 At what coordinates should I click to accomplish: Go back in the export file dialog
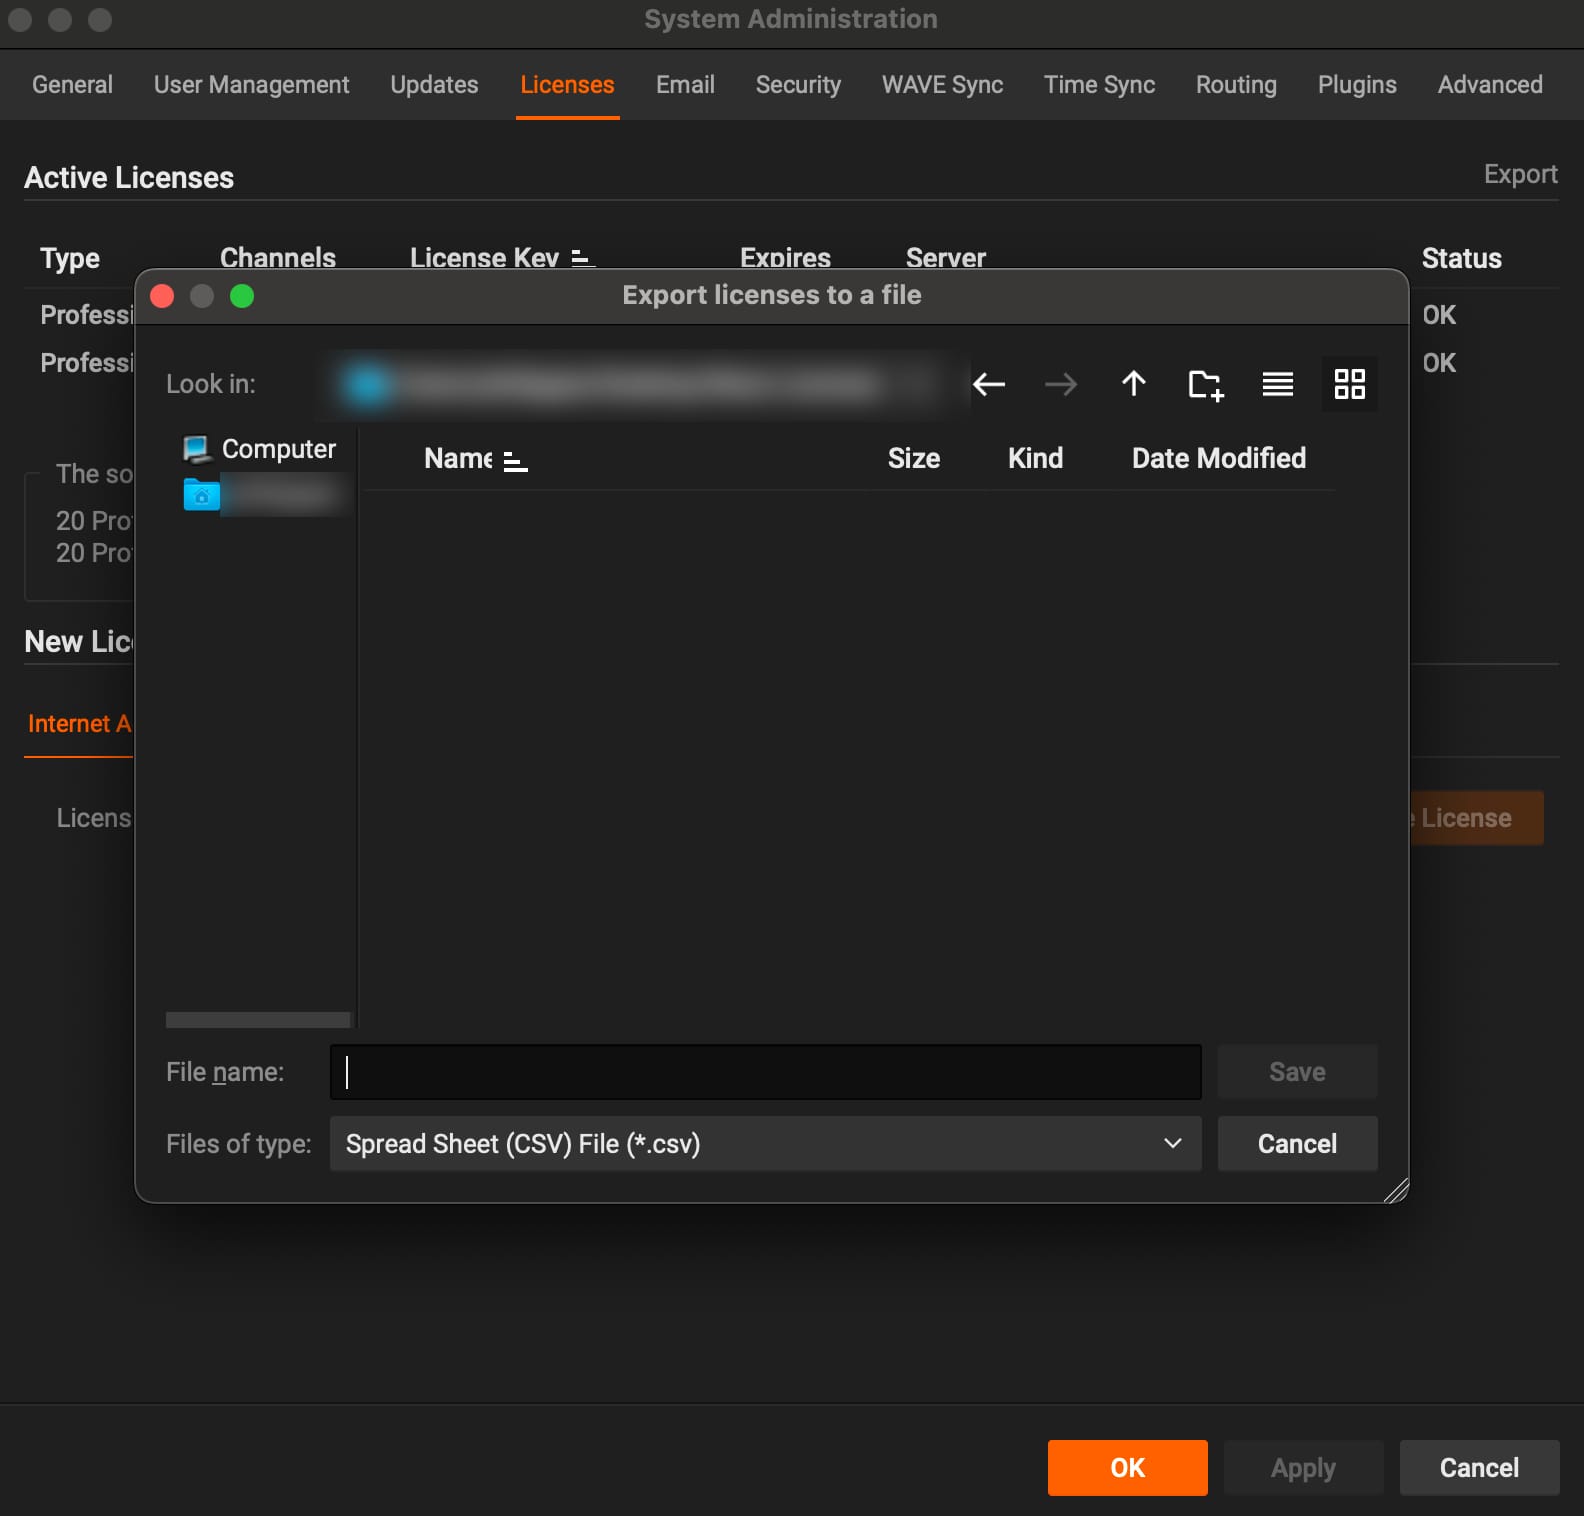click(x=989, y=384)
